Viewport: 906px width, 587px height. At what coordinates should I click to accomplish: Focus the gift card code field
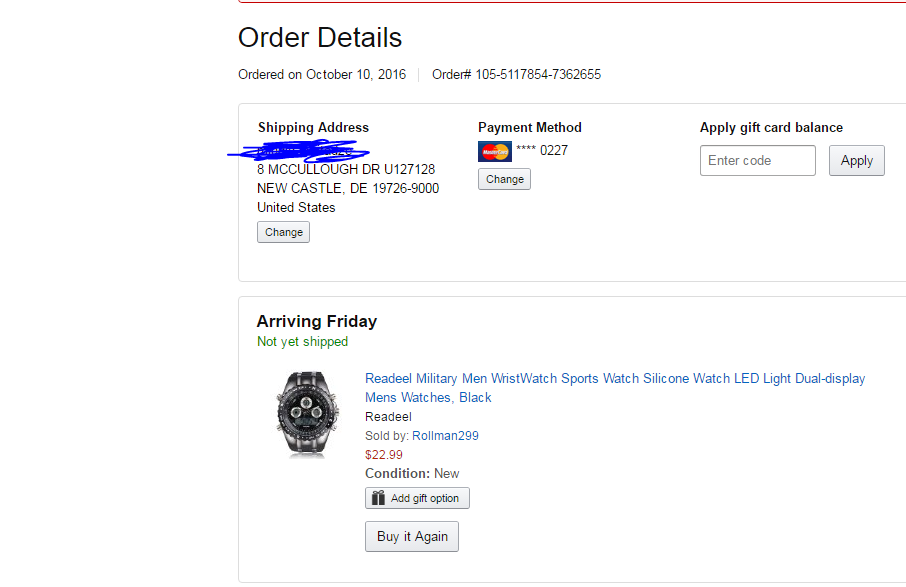pos(757,160)
